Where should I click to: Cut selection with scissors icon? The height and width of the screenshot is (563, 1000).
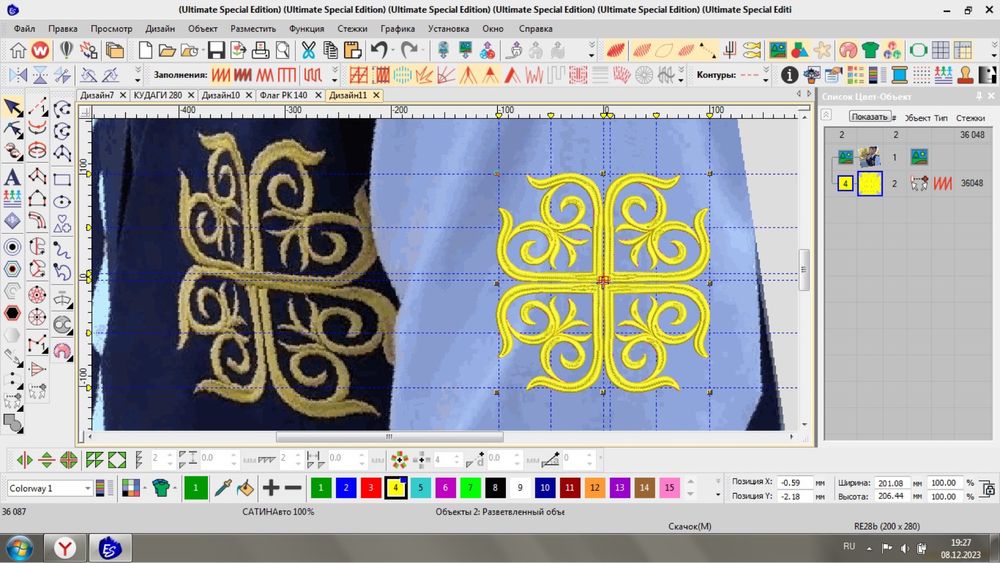coord(309,50)
